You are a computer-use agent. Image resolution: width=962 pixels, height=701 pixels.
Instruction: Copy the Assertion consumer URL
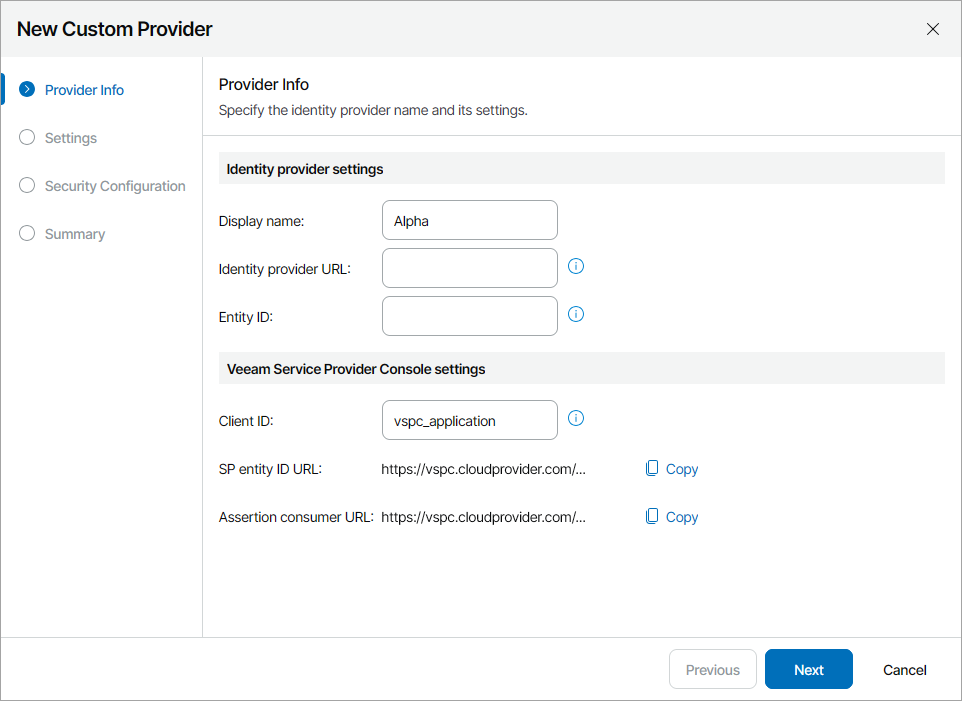(672, 517)
